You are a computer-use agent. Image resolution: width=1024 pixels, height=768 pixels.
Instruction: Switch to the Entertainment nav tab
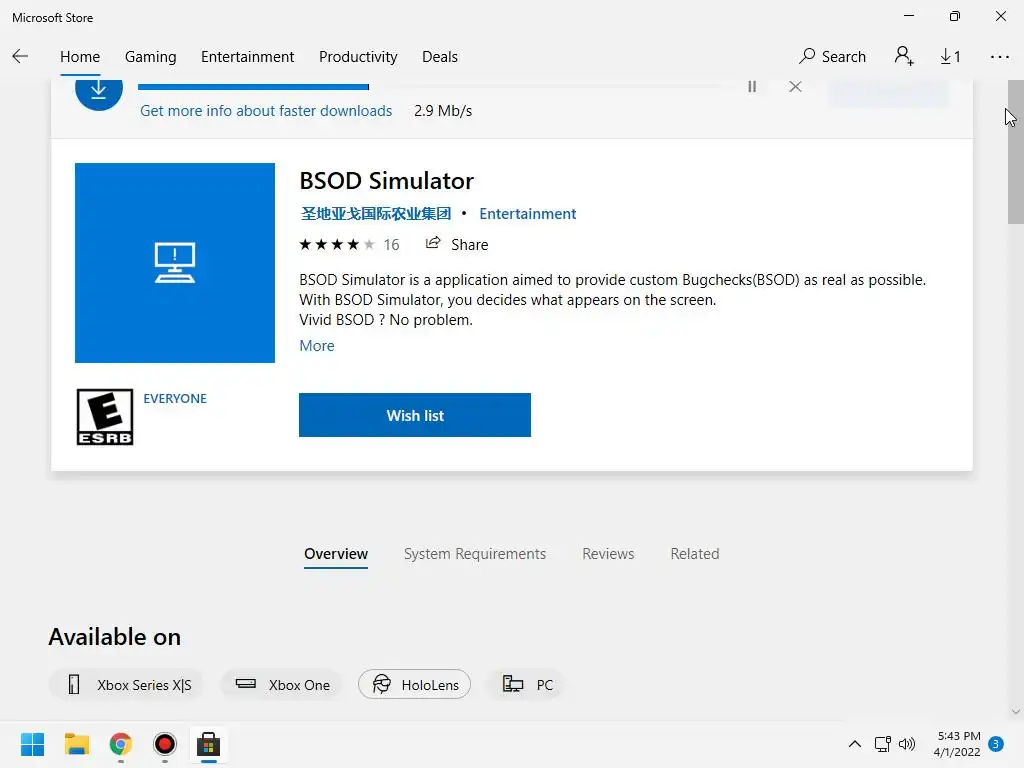point(248,57)
